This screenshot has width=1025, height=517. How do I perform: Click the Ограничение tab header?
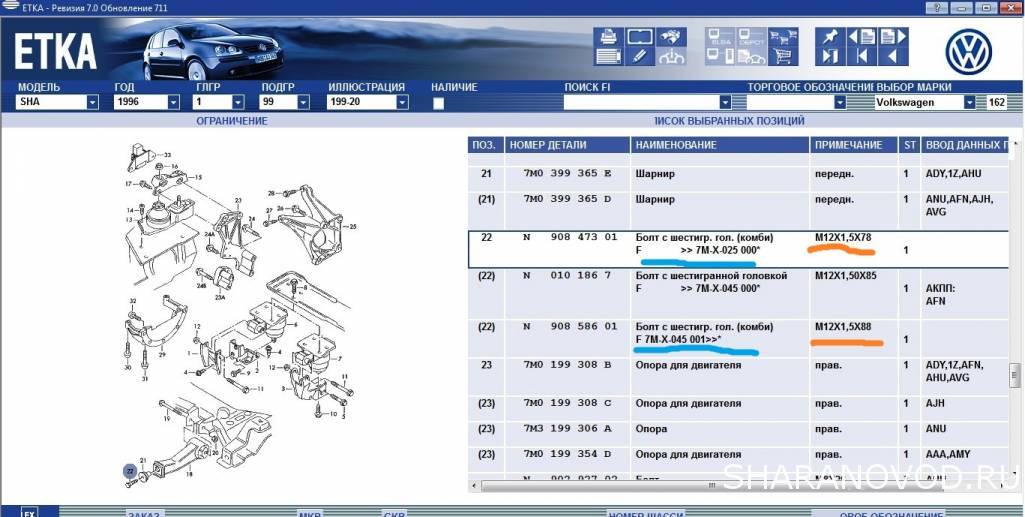click(232, 121)
